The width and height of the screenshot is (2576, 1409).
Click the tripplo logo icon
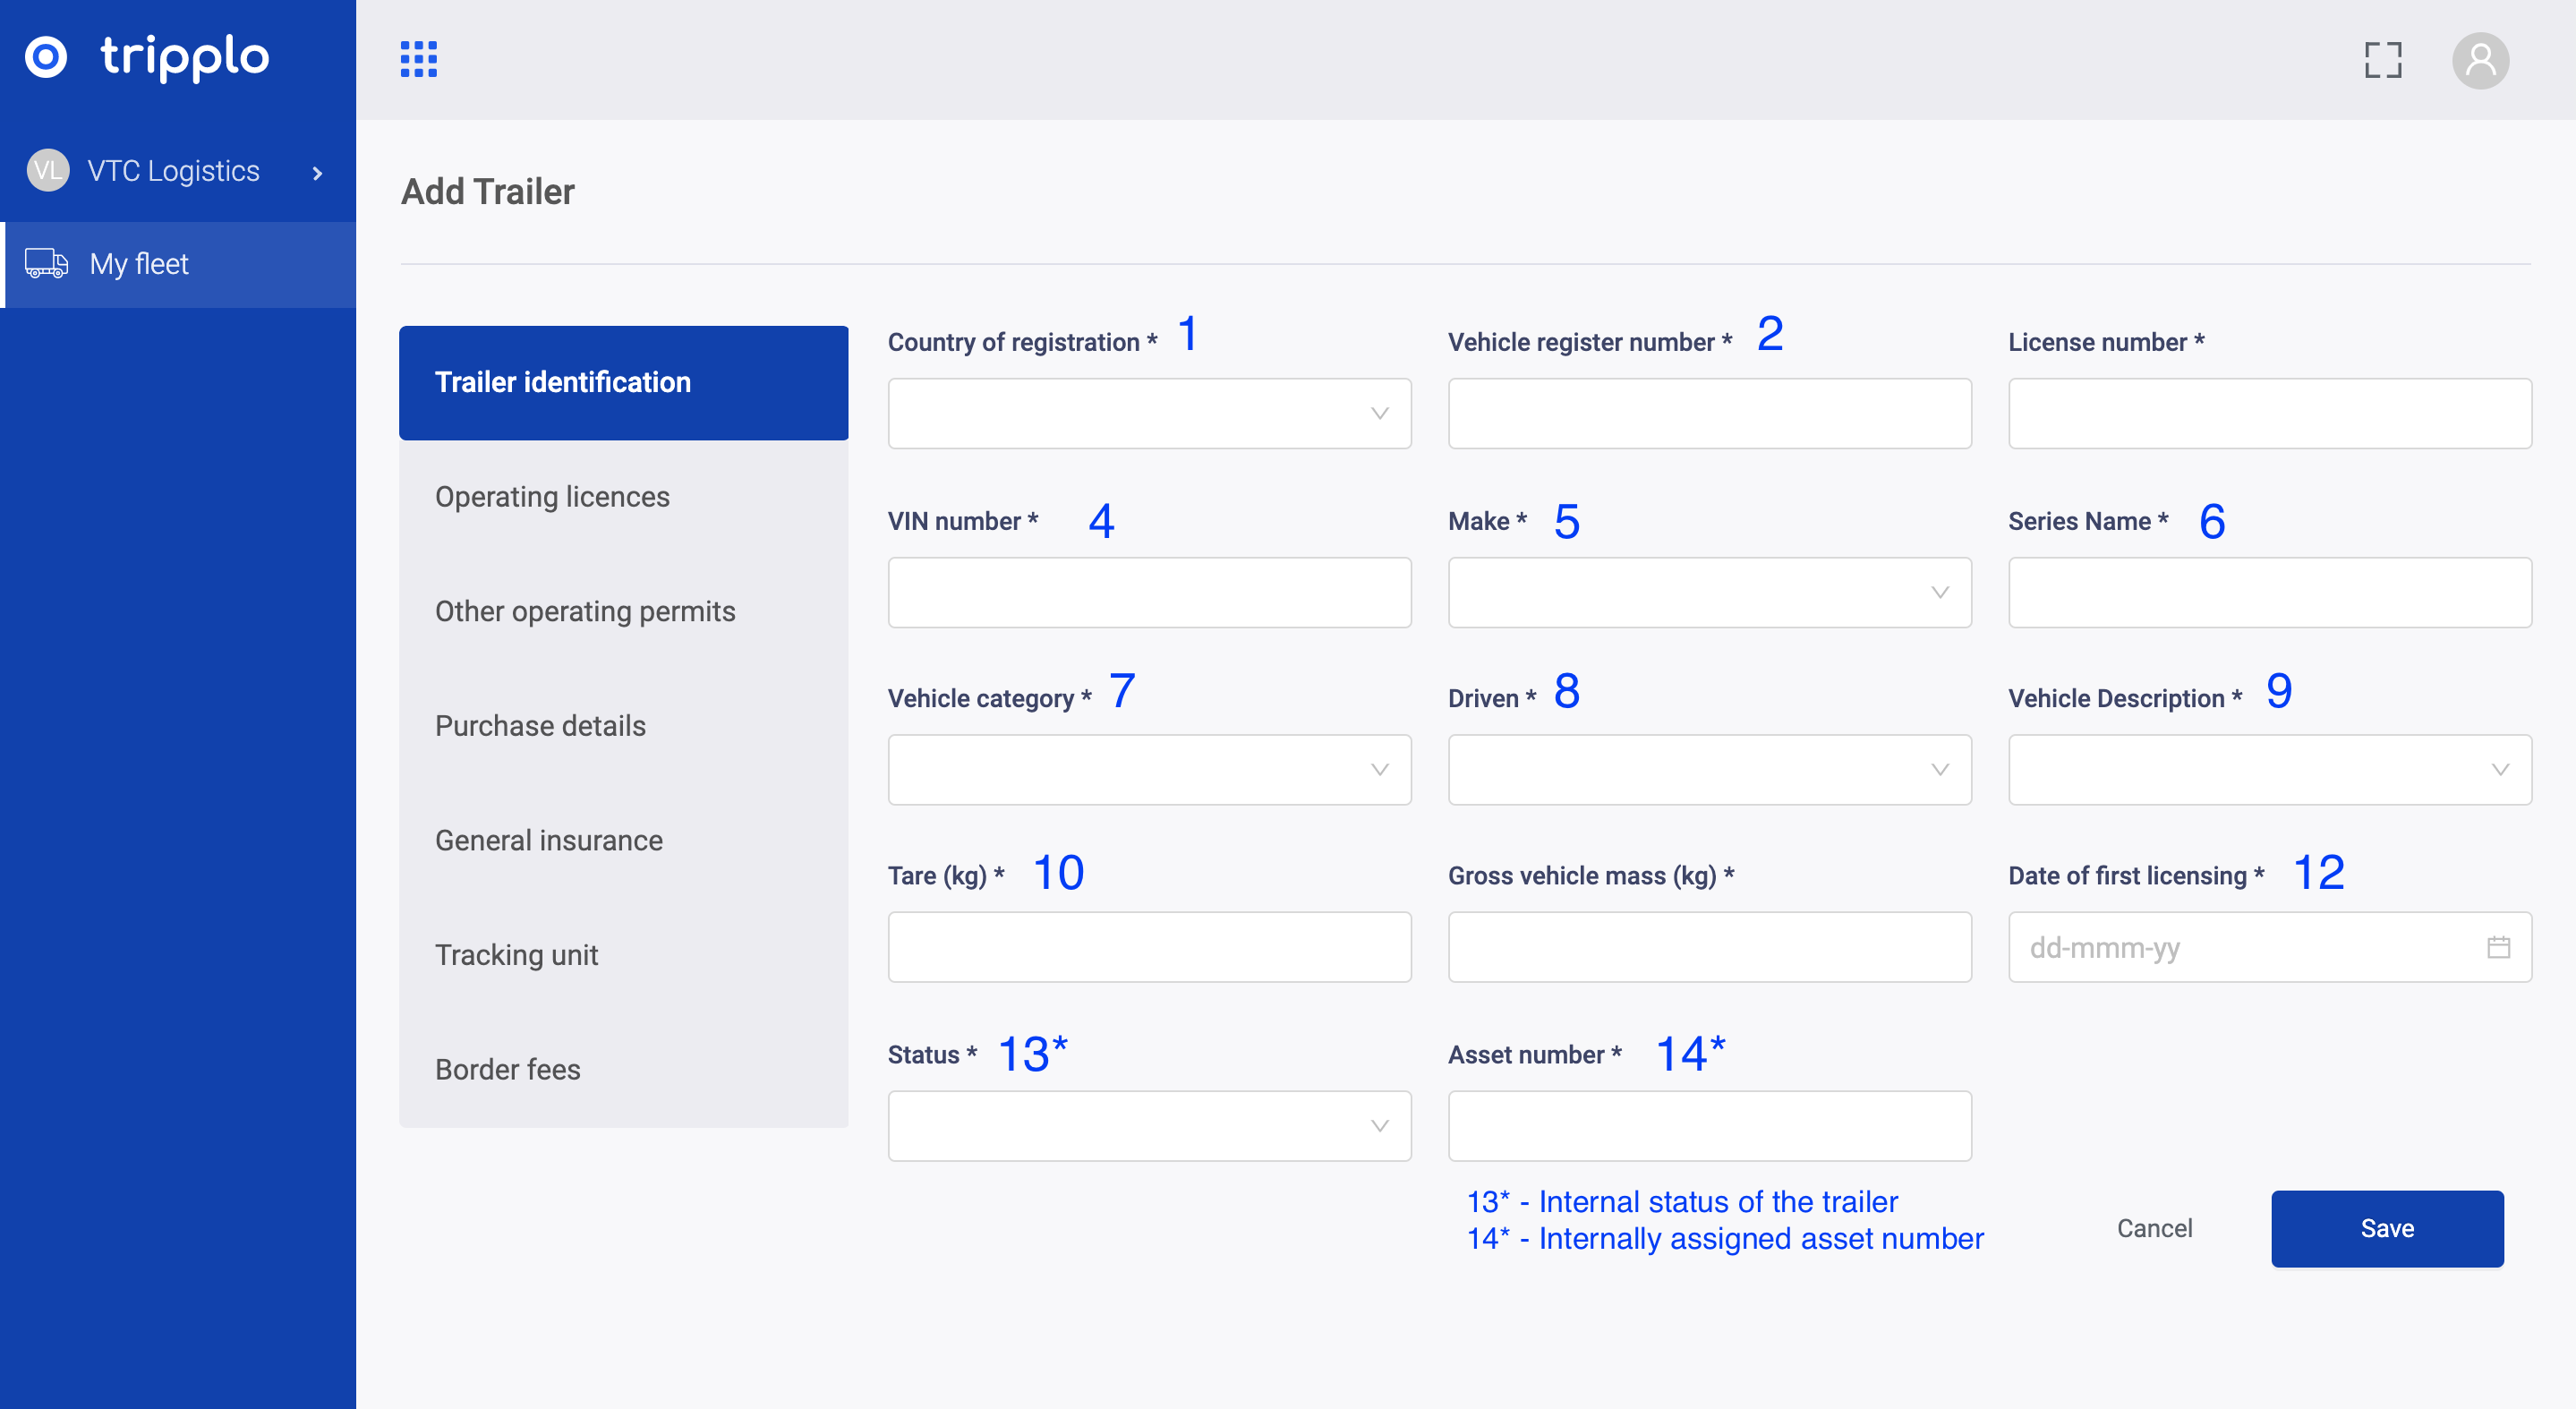[x=46, y=57]
